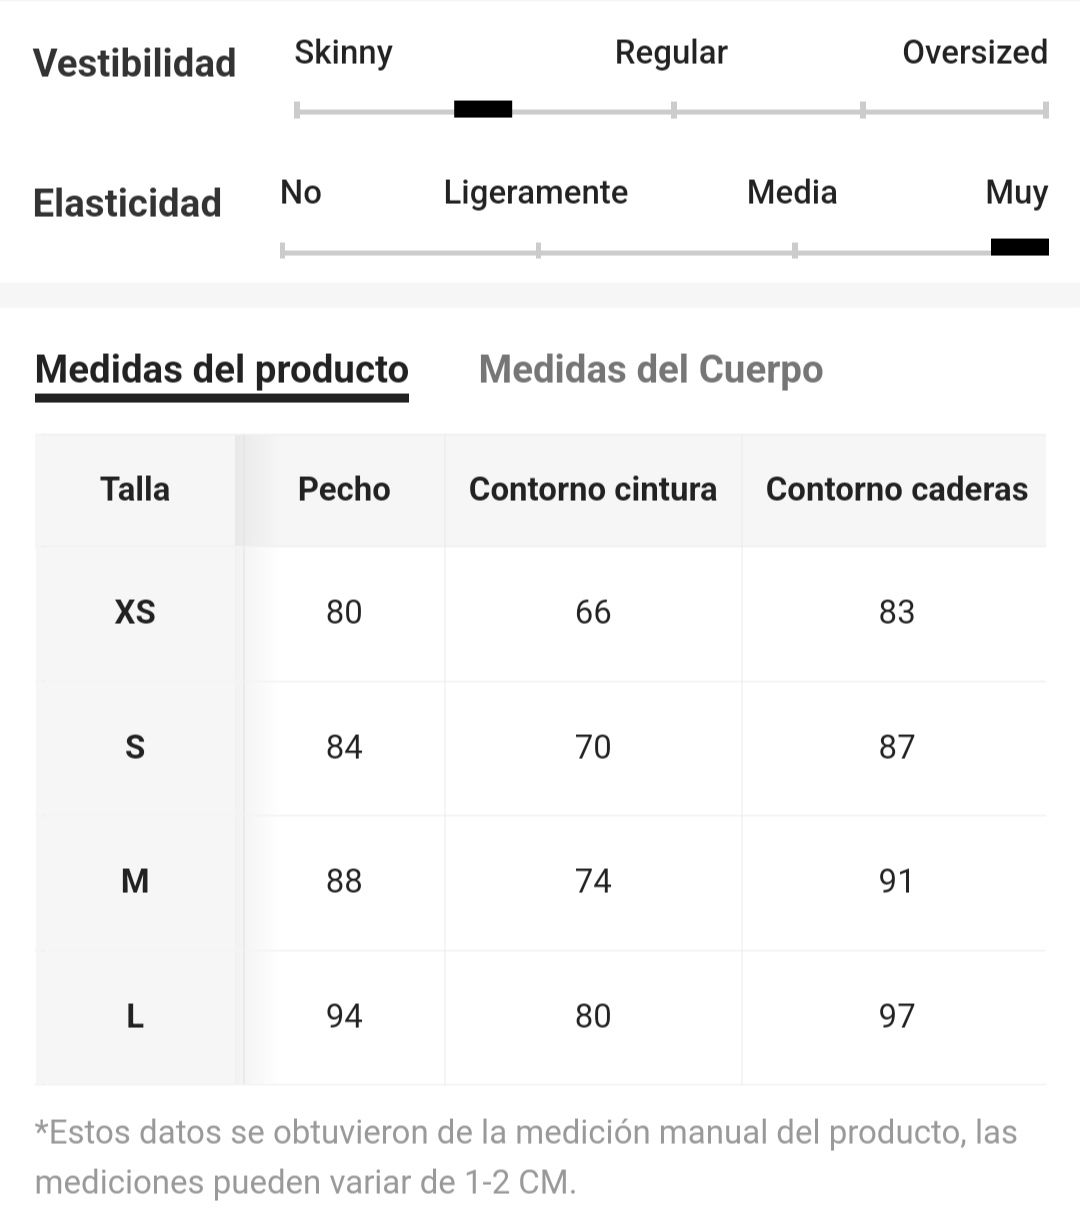Click the Oversized label on fit scale

[975, 52]
